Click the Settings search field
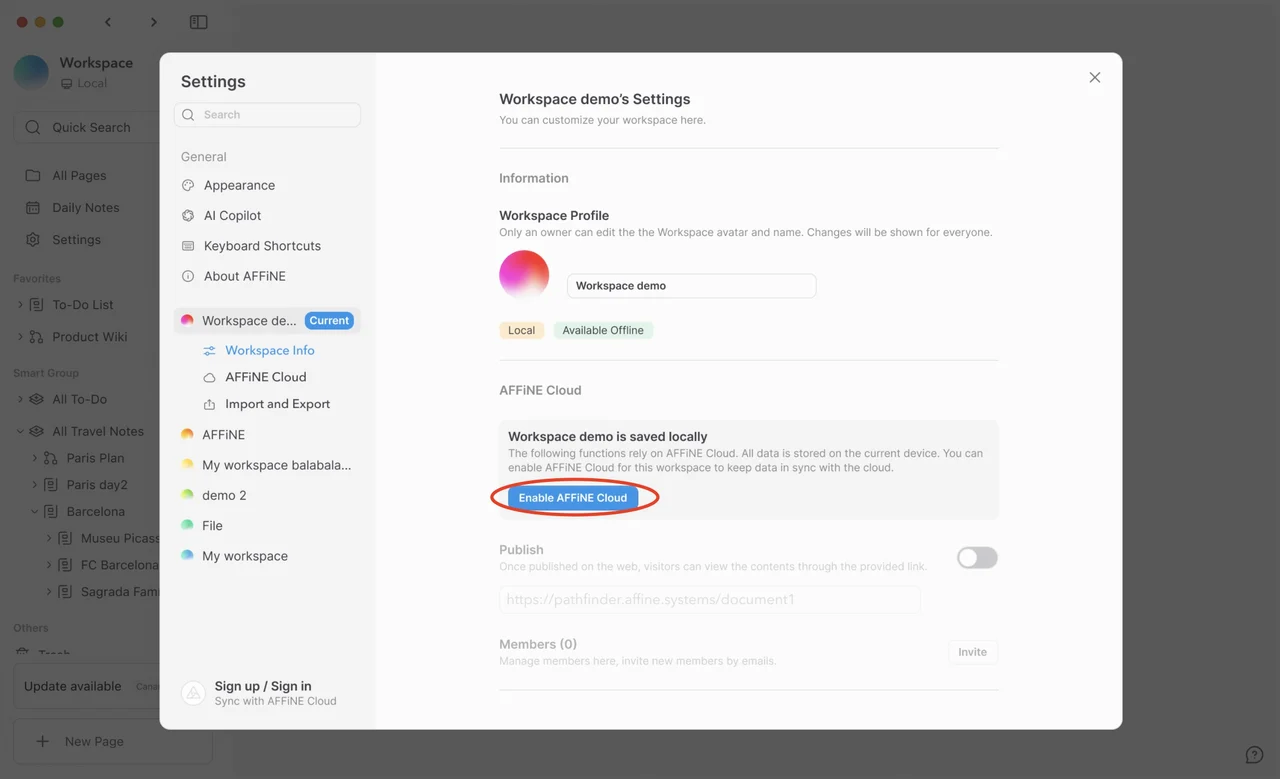 [267, 115]
